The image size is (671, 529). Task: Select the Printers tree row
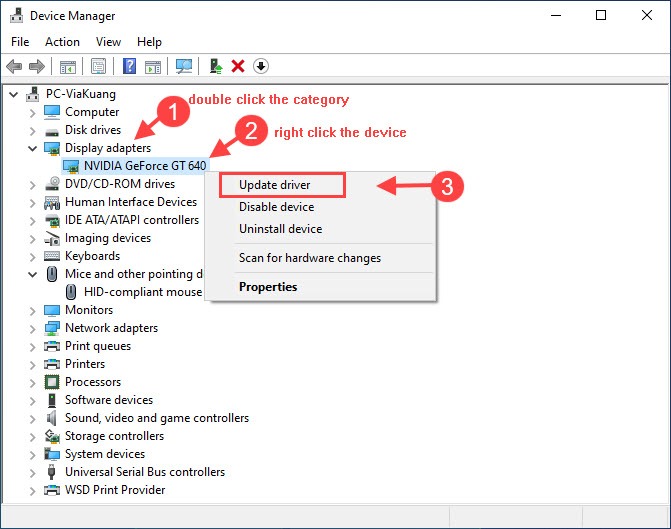pyautogui.click(x=75, y=364)
